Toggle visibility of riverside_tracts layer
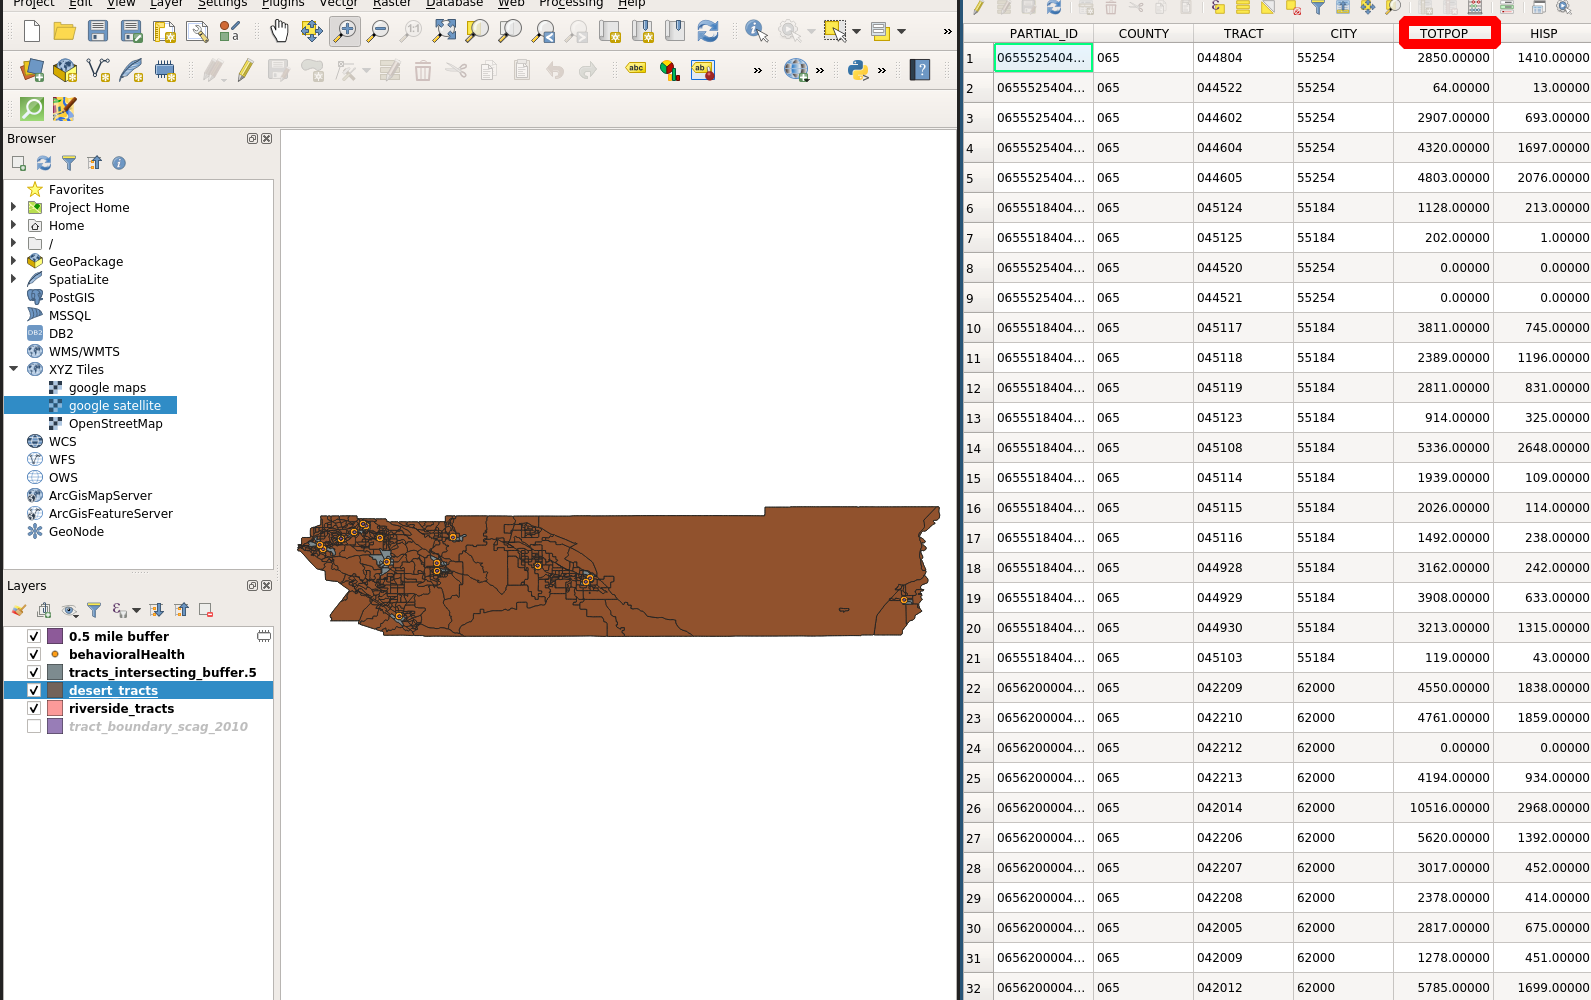 point(34,709)
